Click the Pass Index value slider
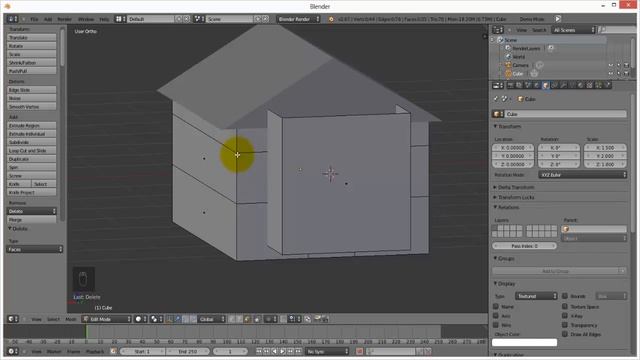Image resolution: width=640 pixels, height=360 pixels. point(524,246)
